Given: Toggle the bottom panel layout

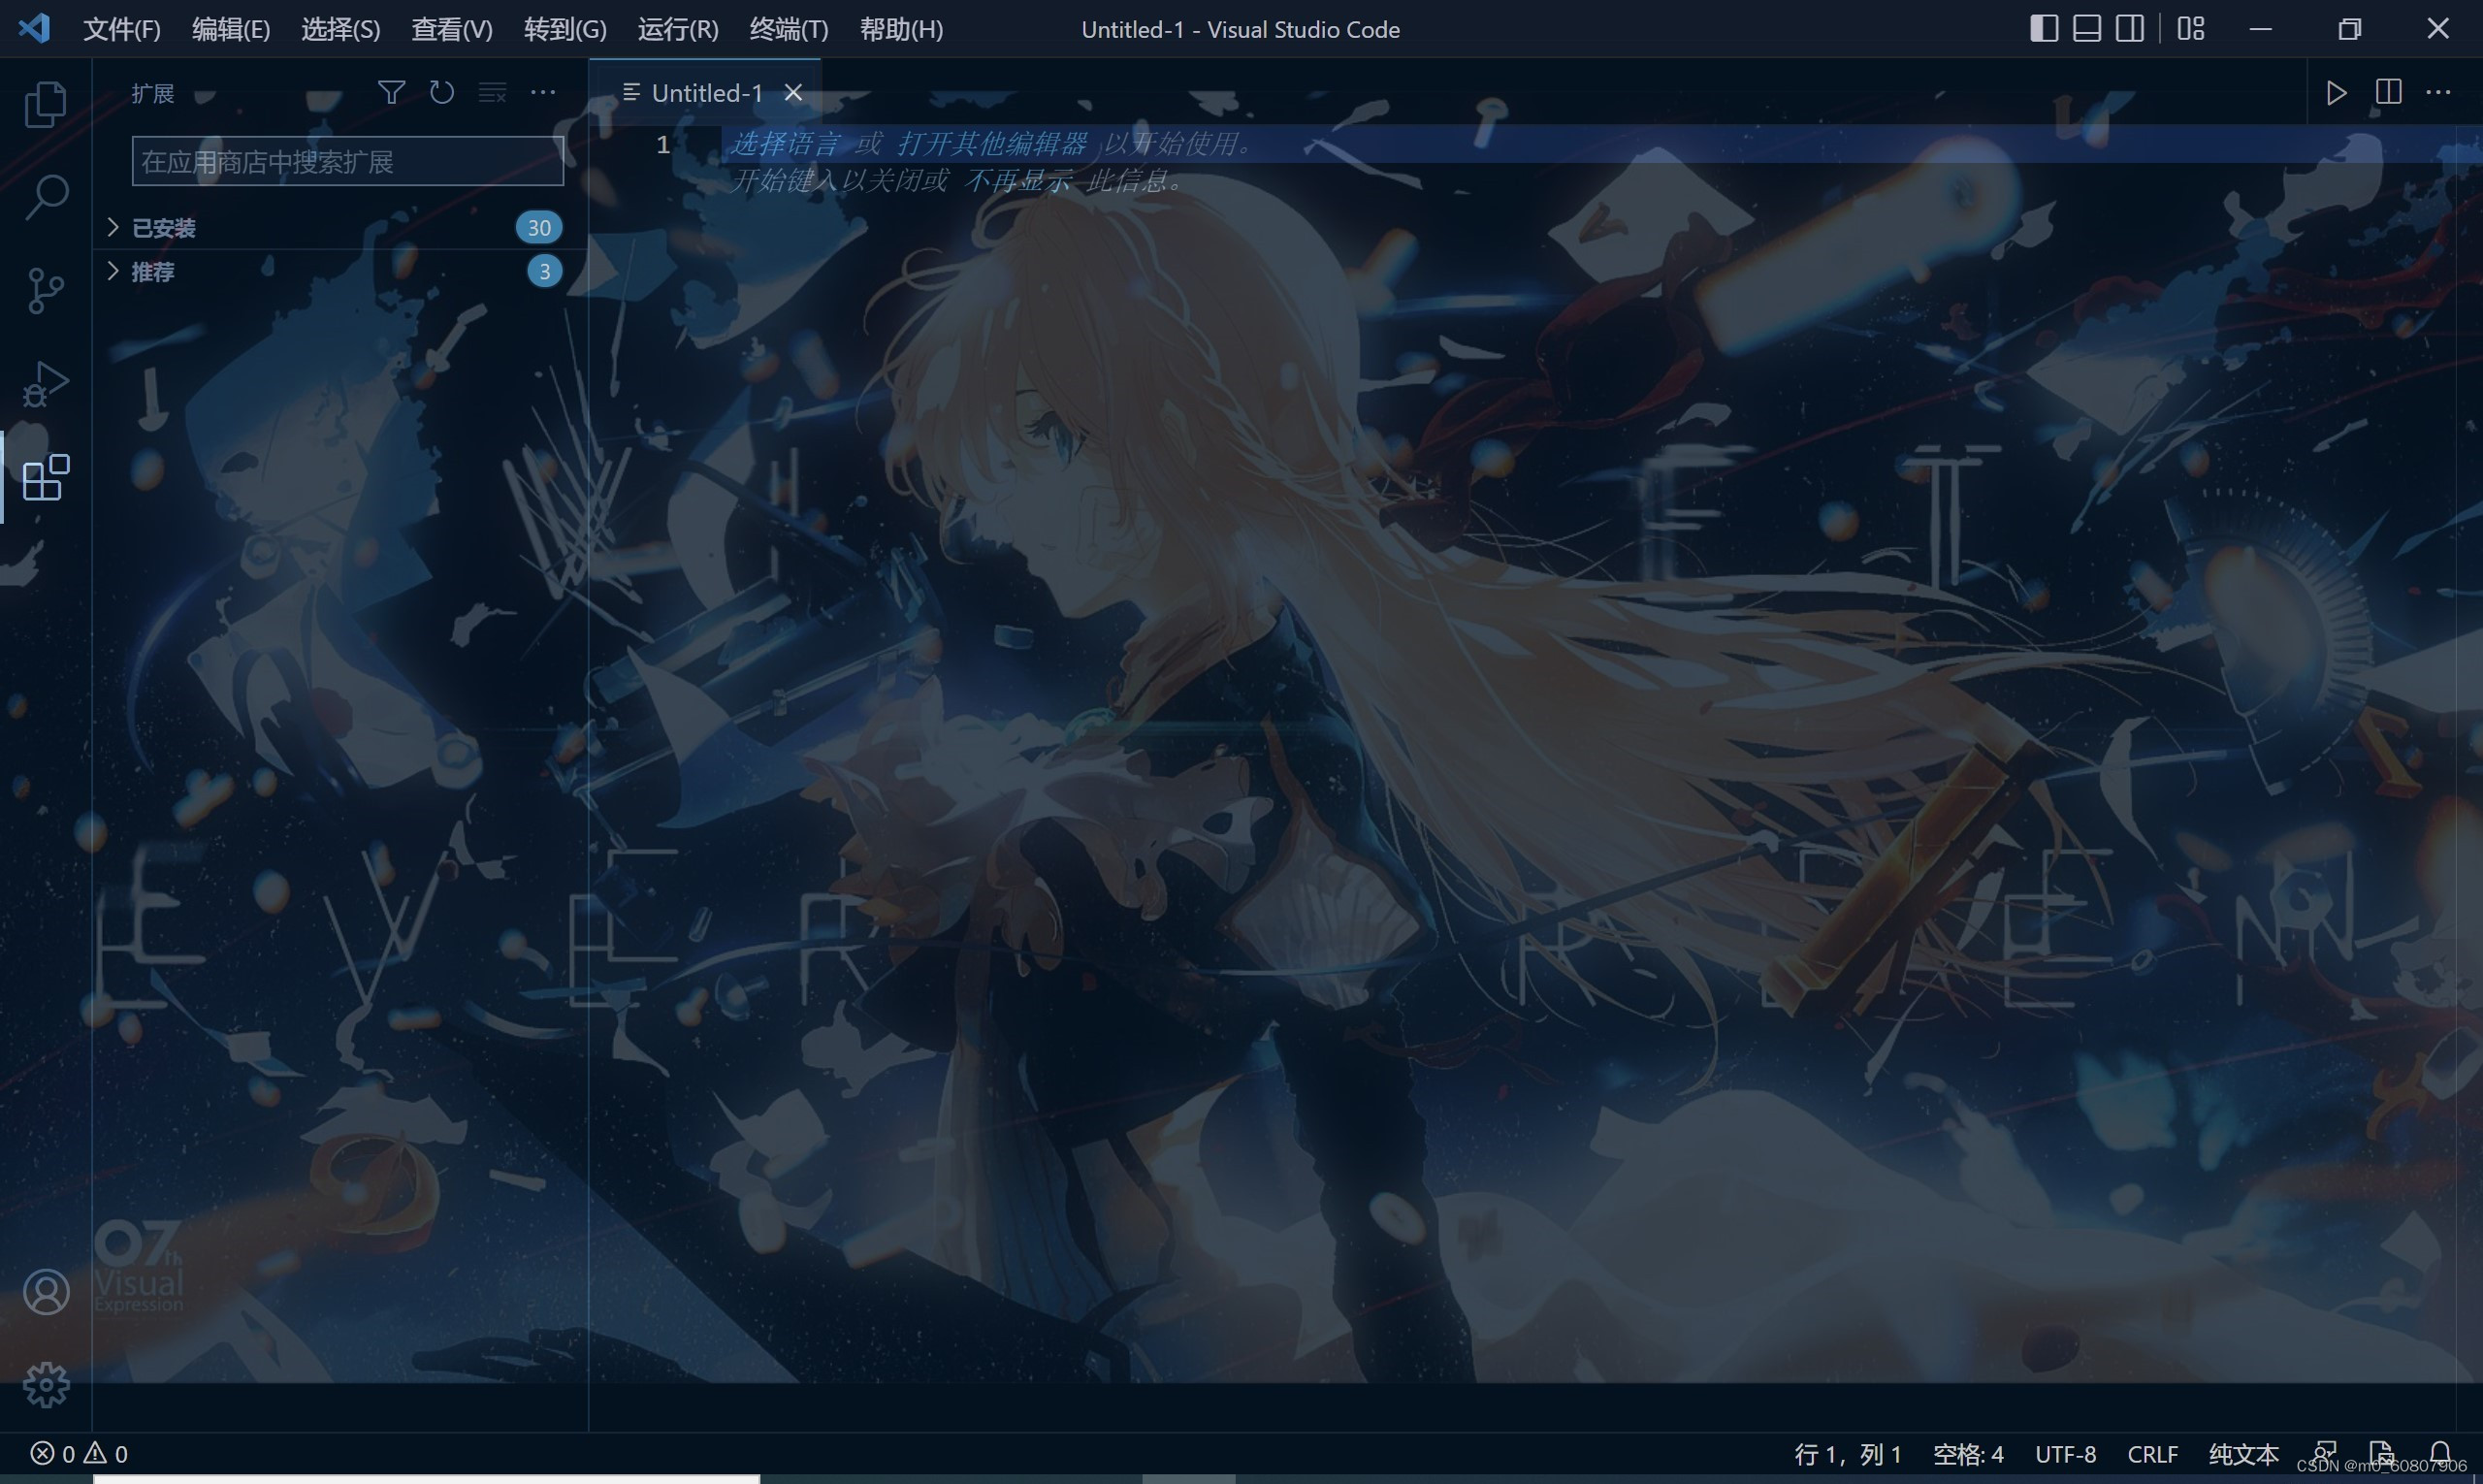Looking at the screenshot, I should (2086, 29).
